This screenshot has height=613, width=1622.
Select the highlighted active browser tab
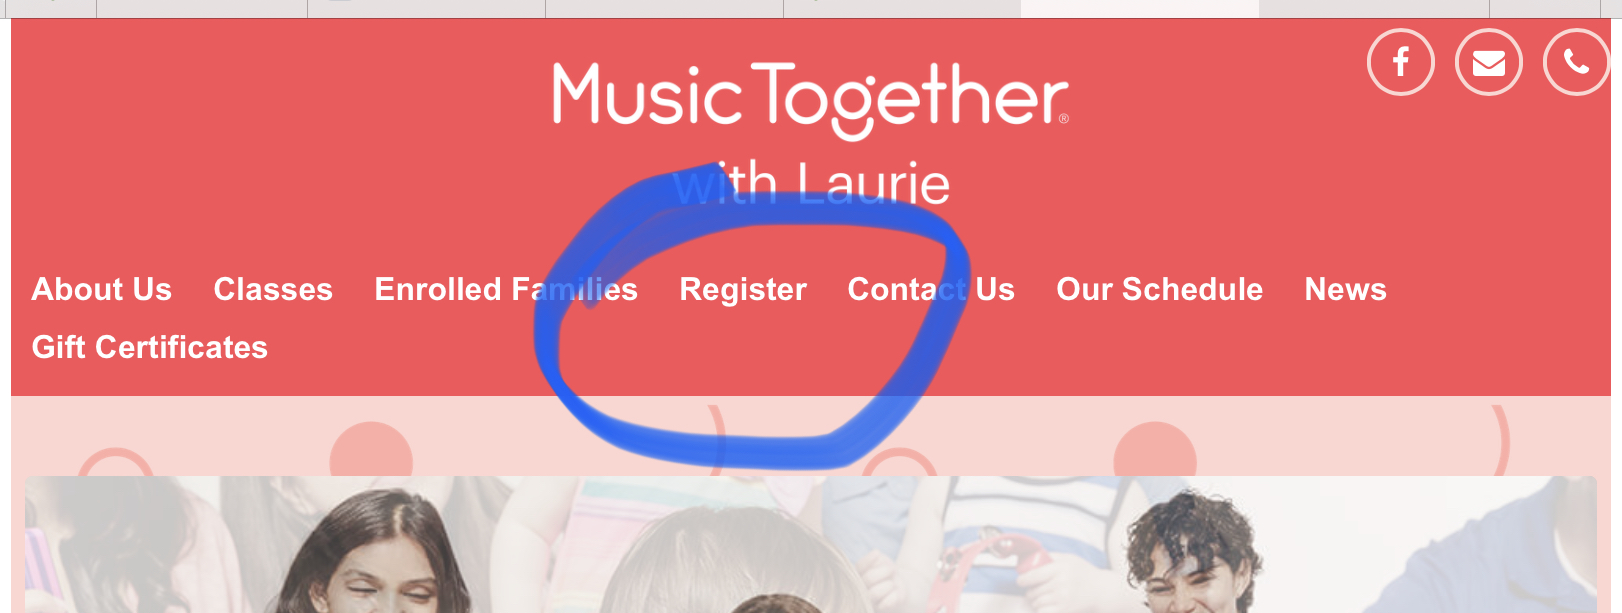coord(1139,8)
